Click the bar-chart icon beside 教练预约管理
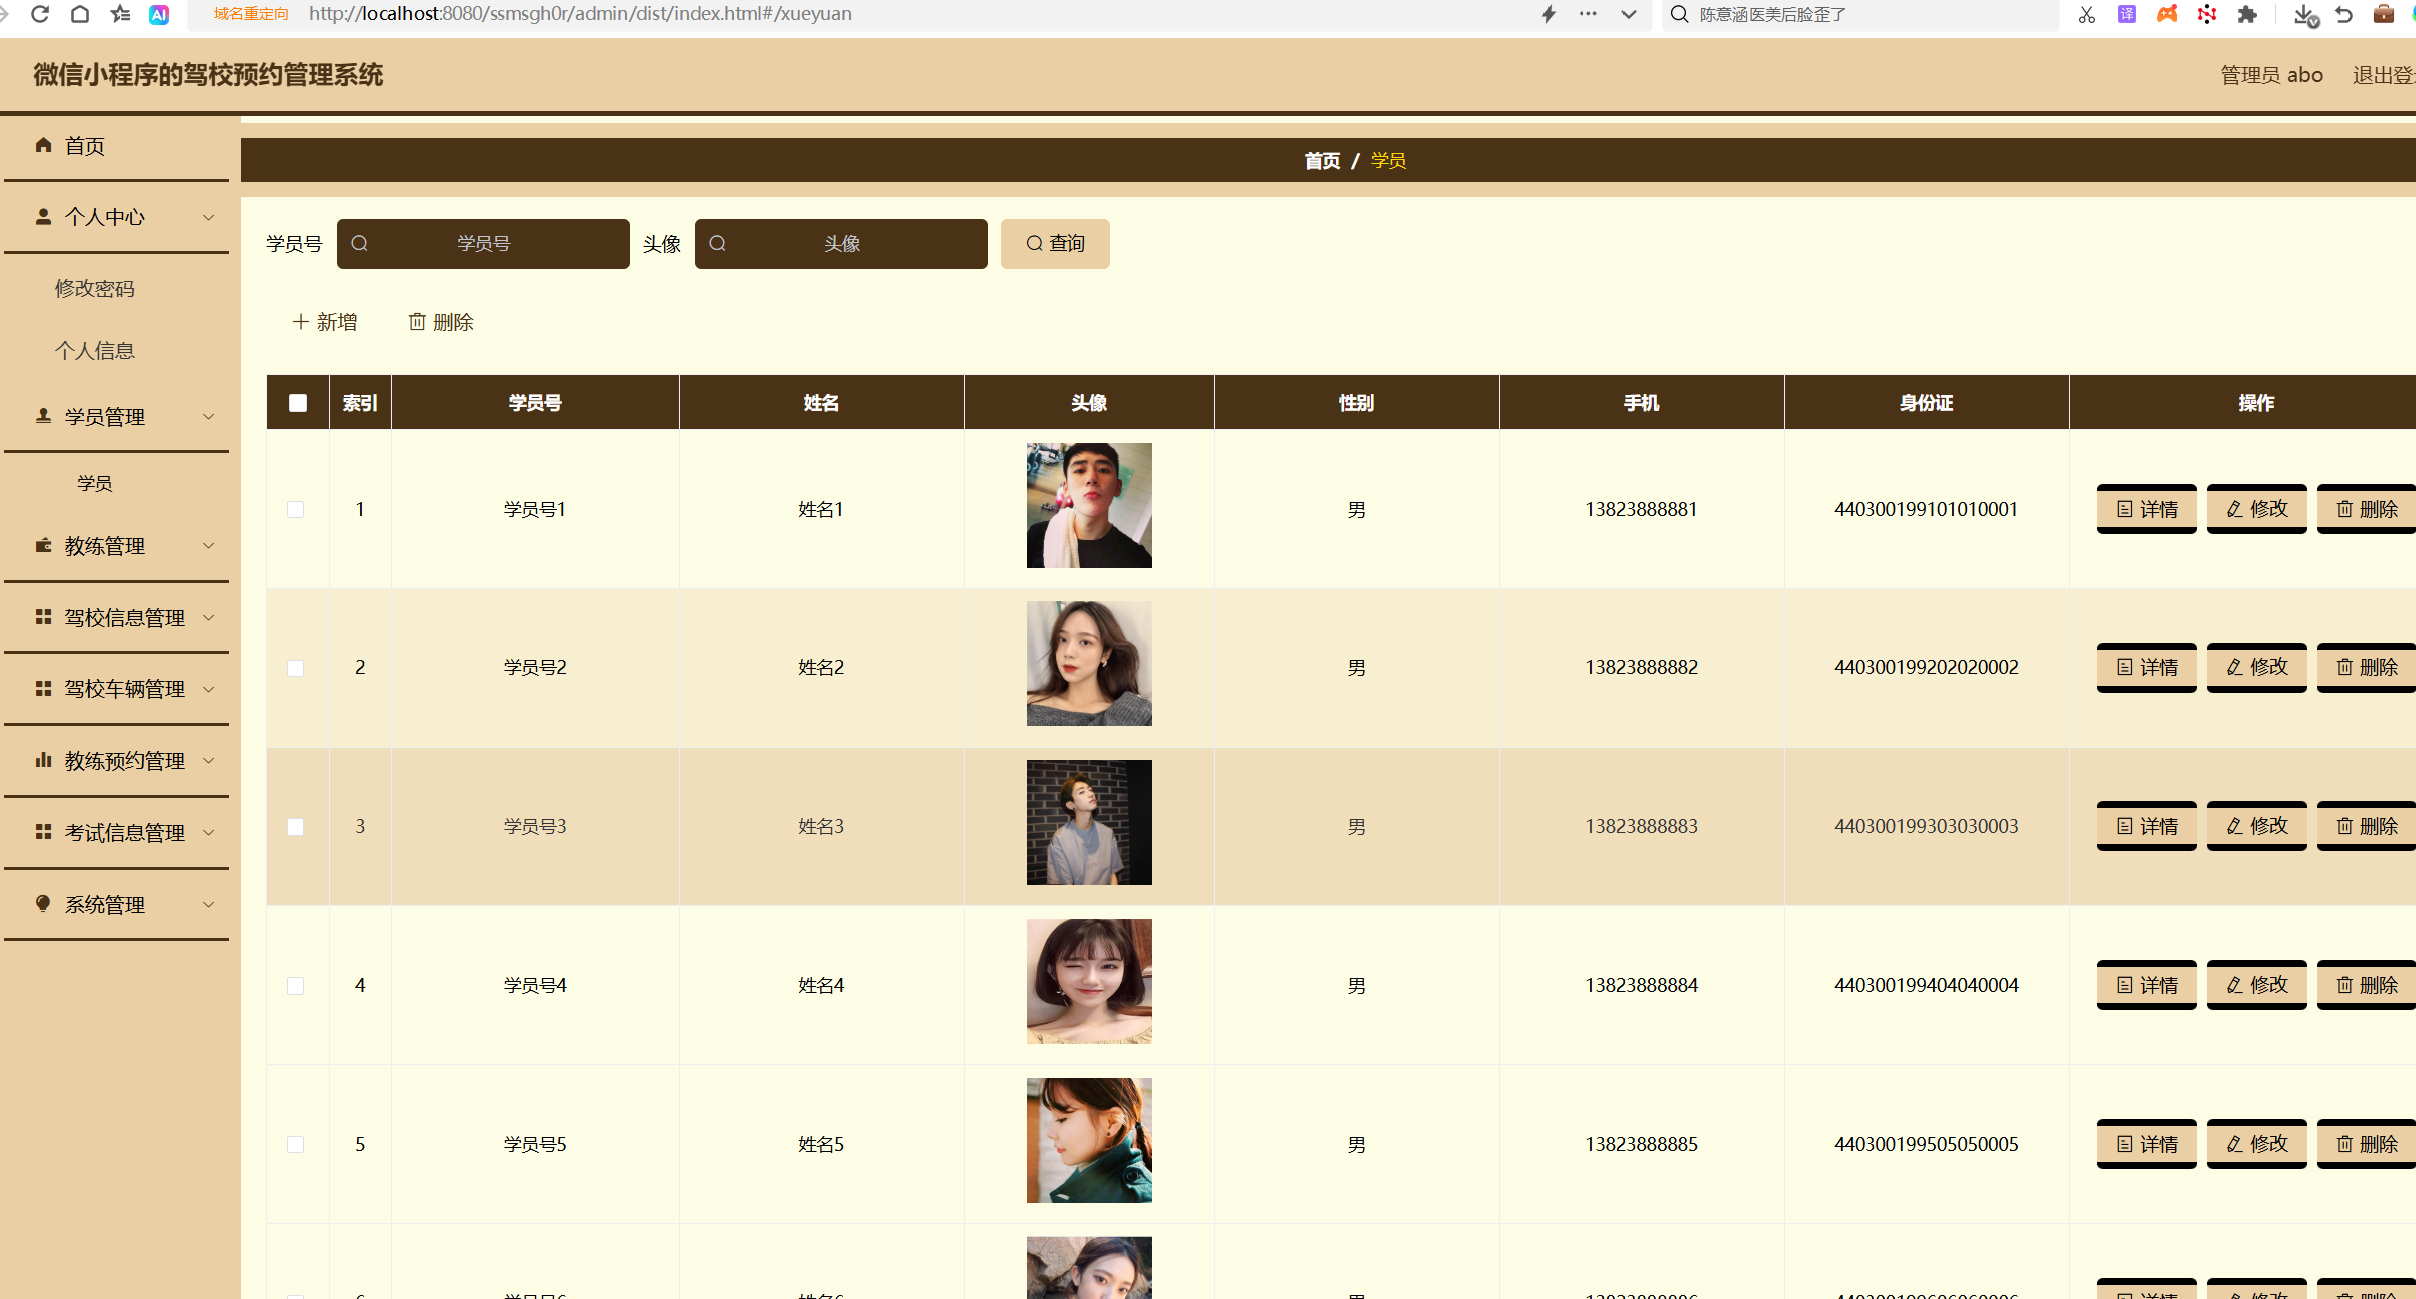 43,760
